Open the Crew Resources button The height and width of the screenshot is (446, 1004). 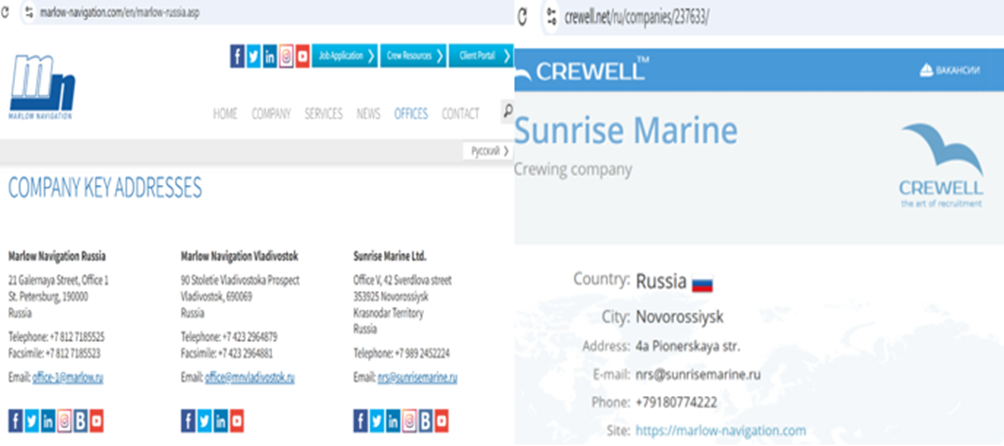414,56
